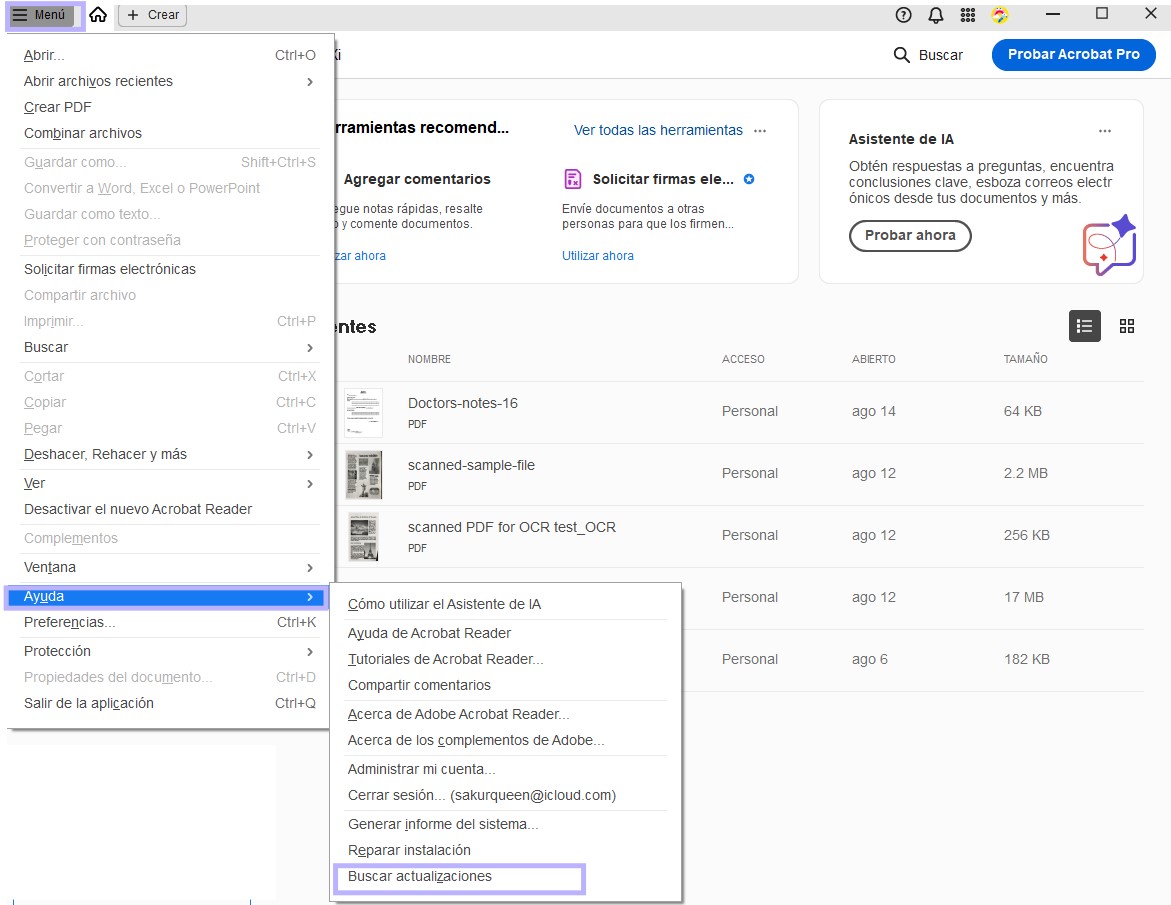
Task: Click the Solicitar firmas electrónicas tool icon
Action: click(572, 179)
